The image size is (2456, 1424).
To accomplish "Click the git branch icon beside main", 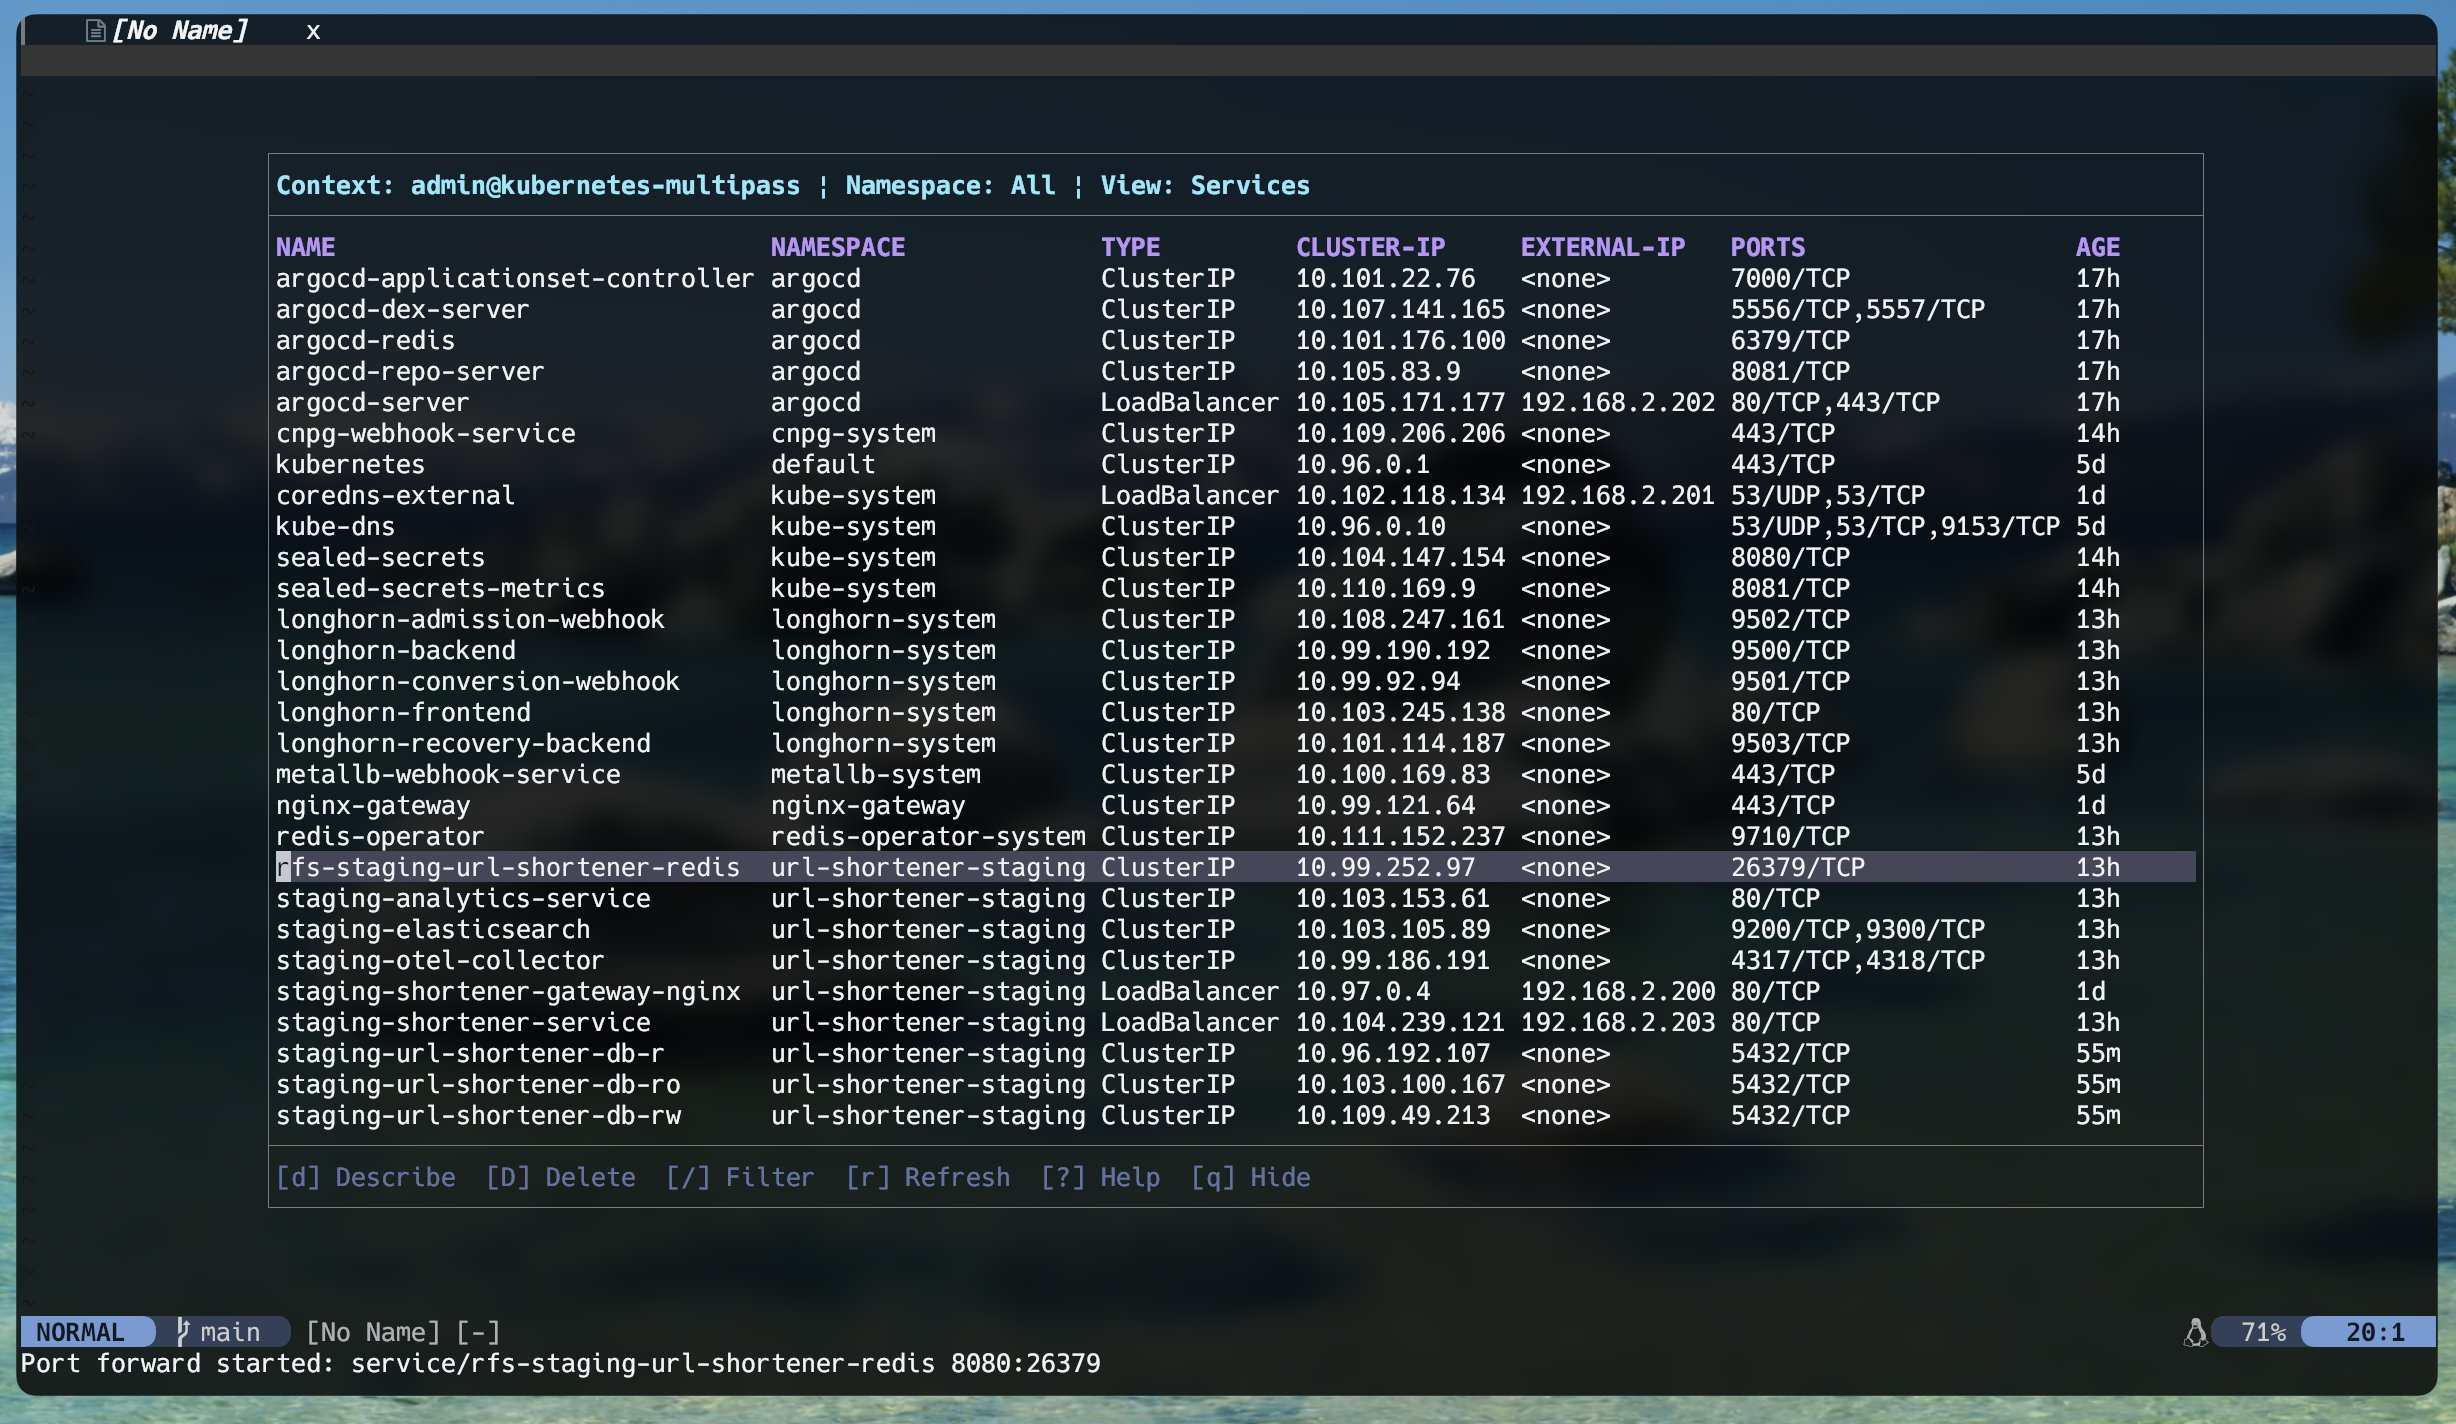I will pyautogui.click(x=183, y=1331).
